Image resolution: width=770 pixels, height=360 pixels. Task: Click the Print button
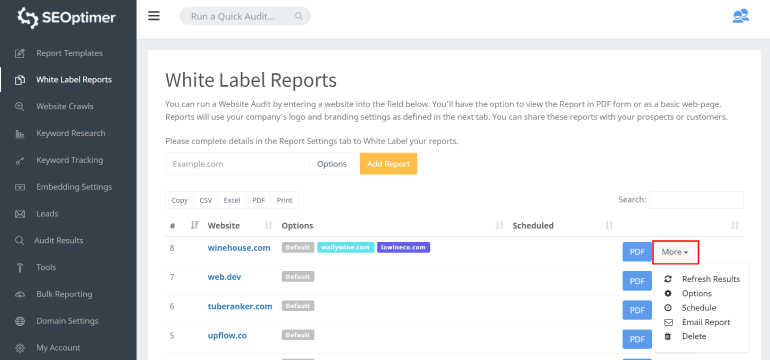pos(284,200)
